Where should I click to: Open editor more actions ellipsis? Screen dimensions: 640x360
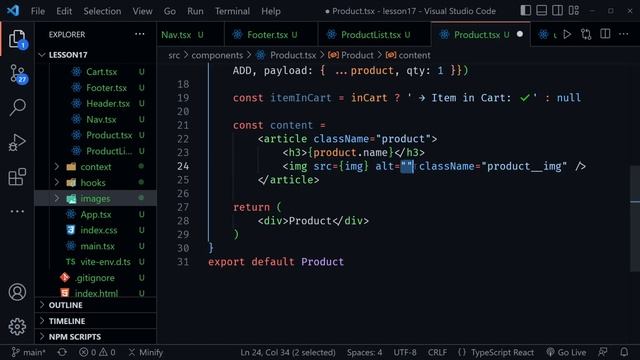624,34
